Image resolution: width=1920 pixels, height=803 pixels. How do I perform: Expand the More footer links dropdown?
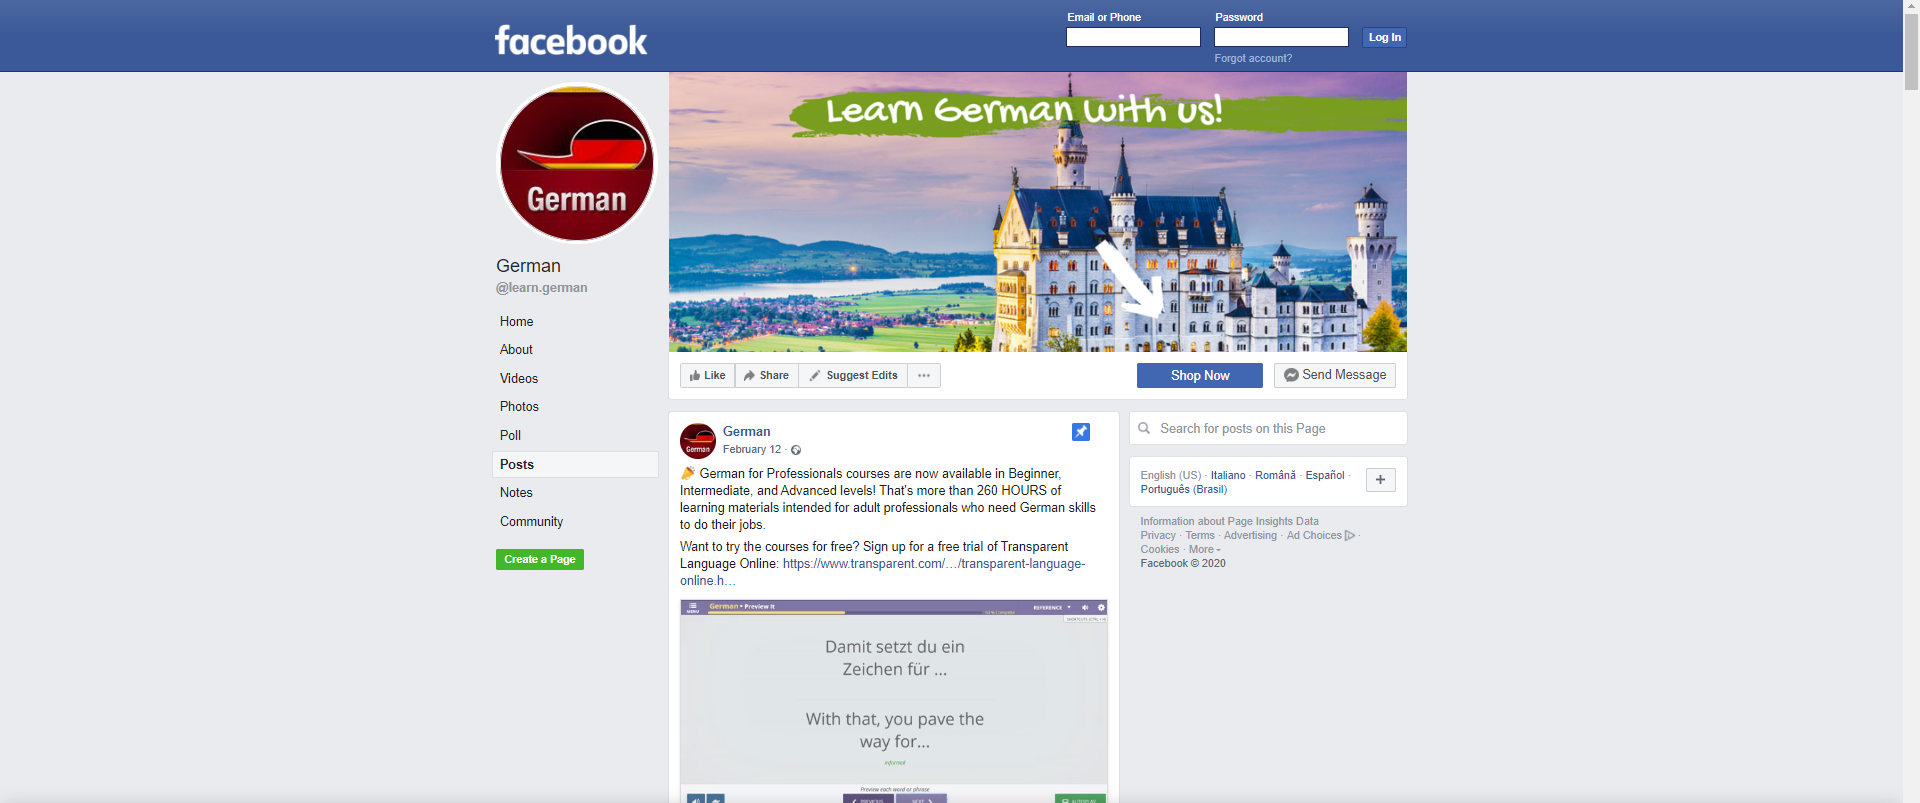tap(1204, 549)
